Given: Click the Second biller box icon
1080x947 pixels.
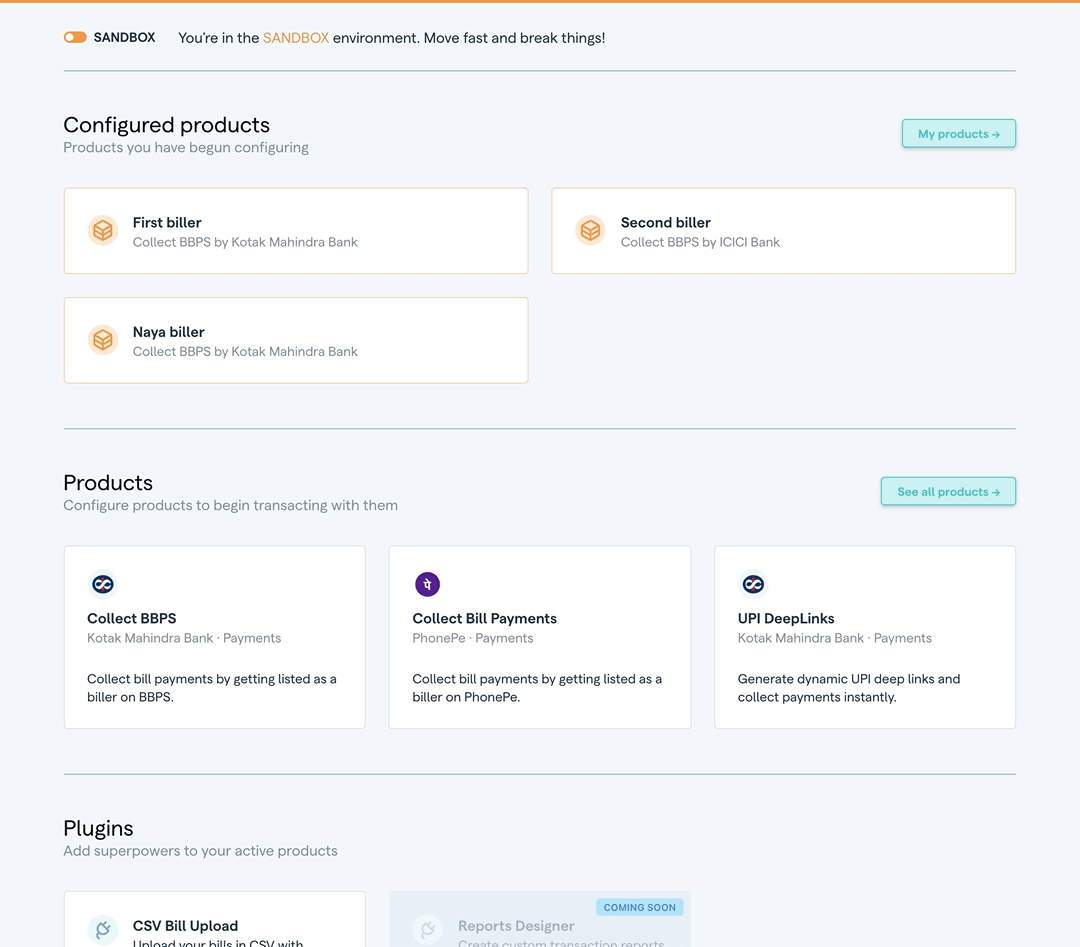Looking at the screenshot, I should point(591,231).
